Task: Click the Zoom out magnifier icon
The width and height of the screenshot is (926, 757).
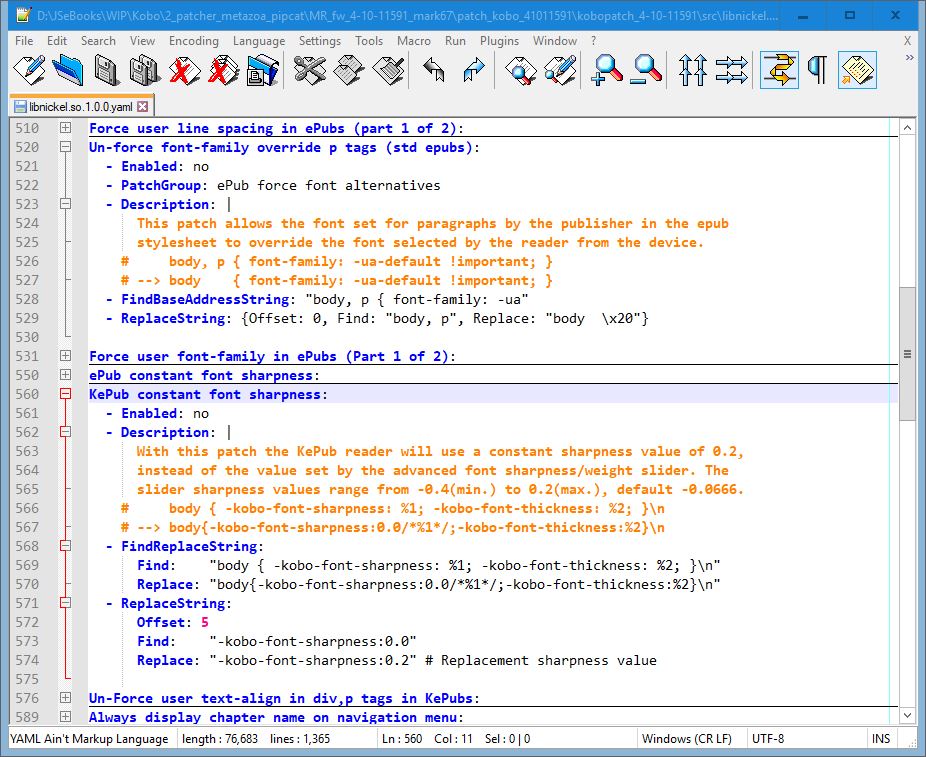Action: pyautogui.click(x=647, y=70)
